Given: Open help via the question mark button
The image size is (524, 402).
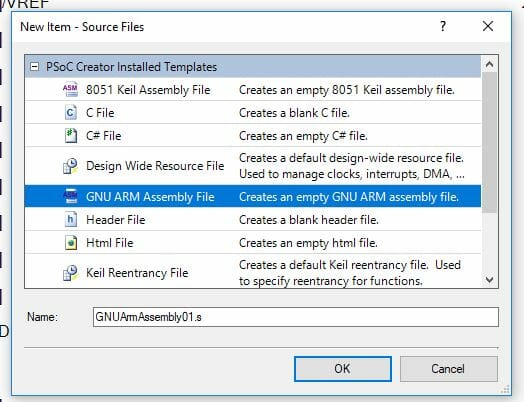Looking at the screenshot, I should 443,26.
